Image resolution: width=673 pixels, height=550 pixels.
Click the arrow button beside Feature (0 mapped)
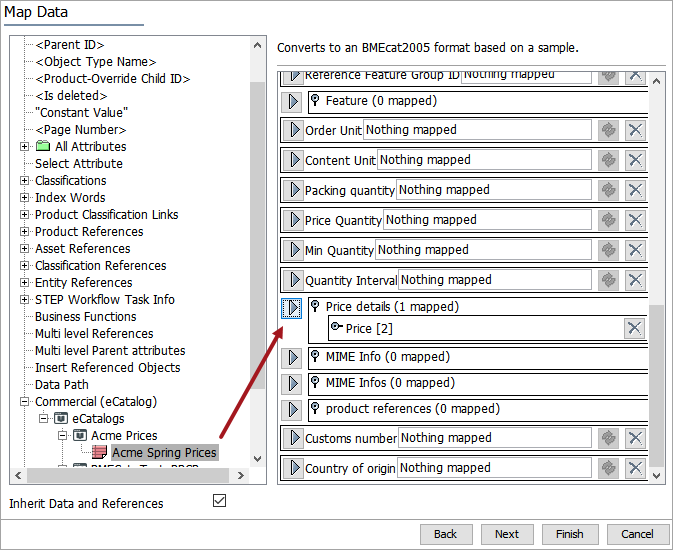click(292, 102)
